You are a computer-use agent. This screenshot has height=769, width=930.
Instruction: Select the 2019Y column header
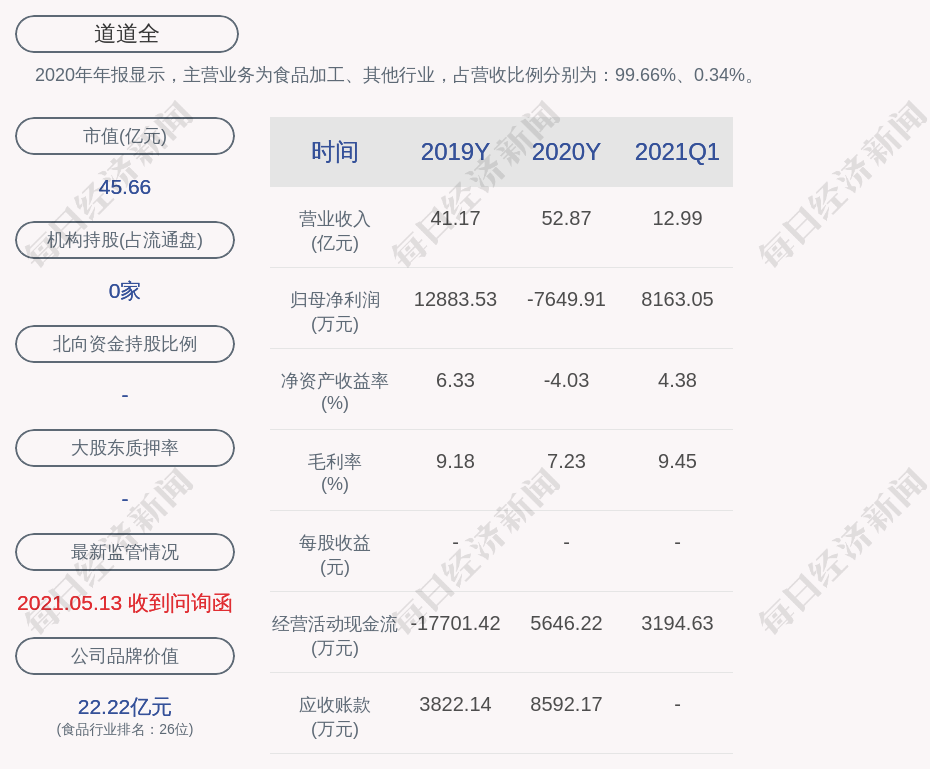click(x=455, y=152)
